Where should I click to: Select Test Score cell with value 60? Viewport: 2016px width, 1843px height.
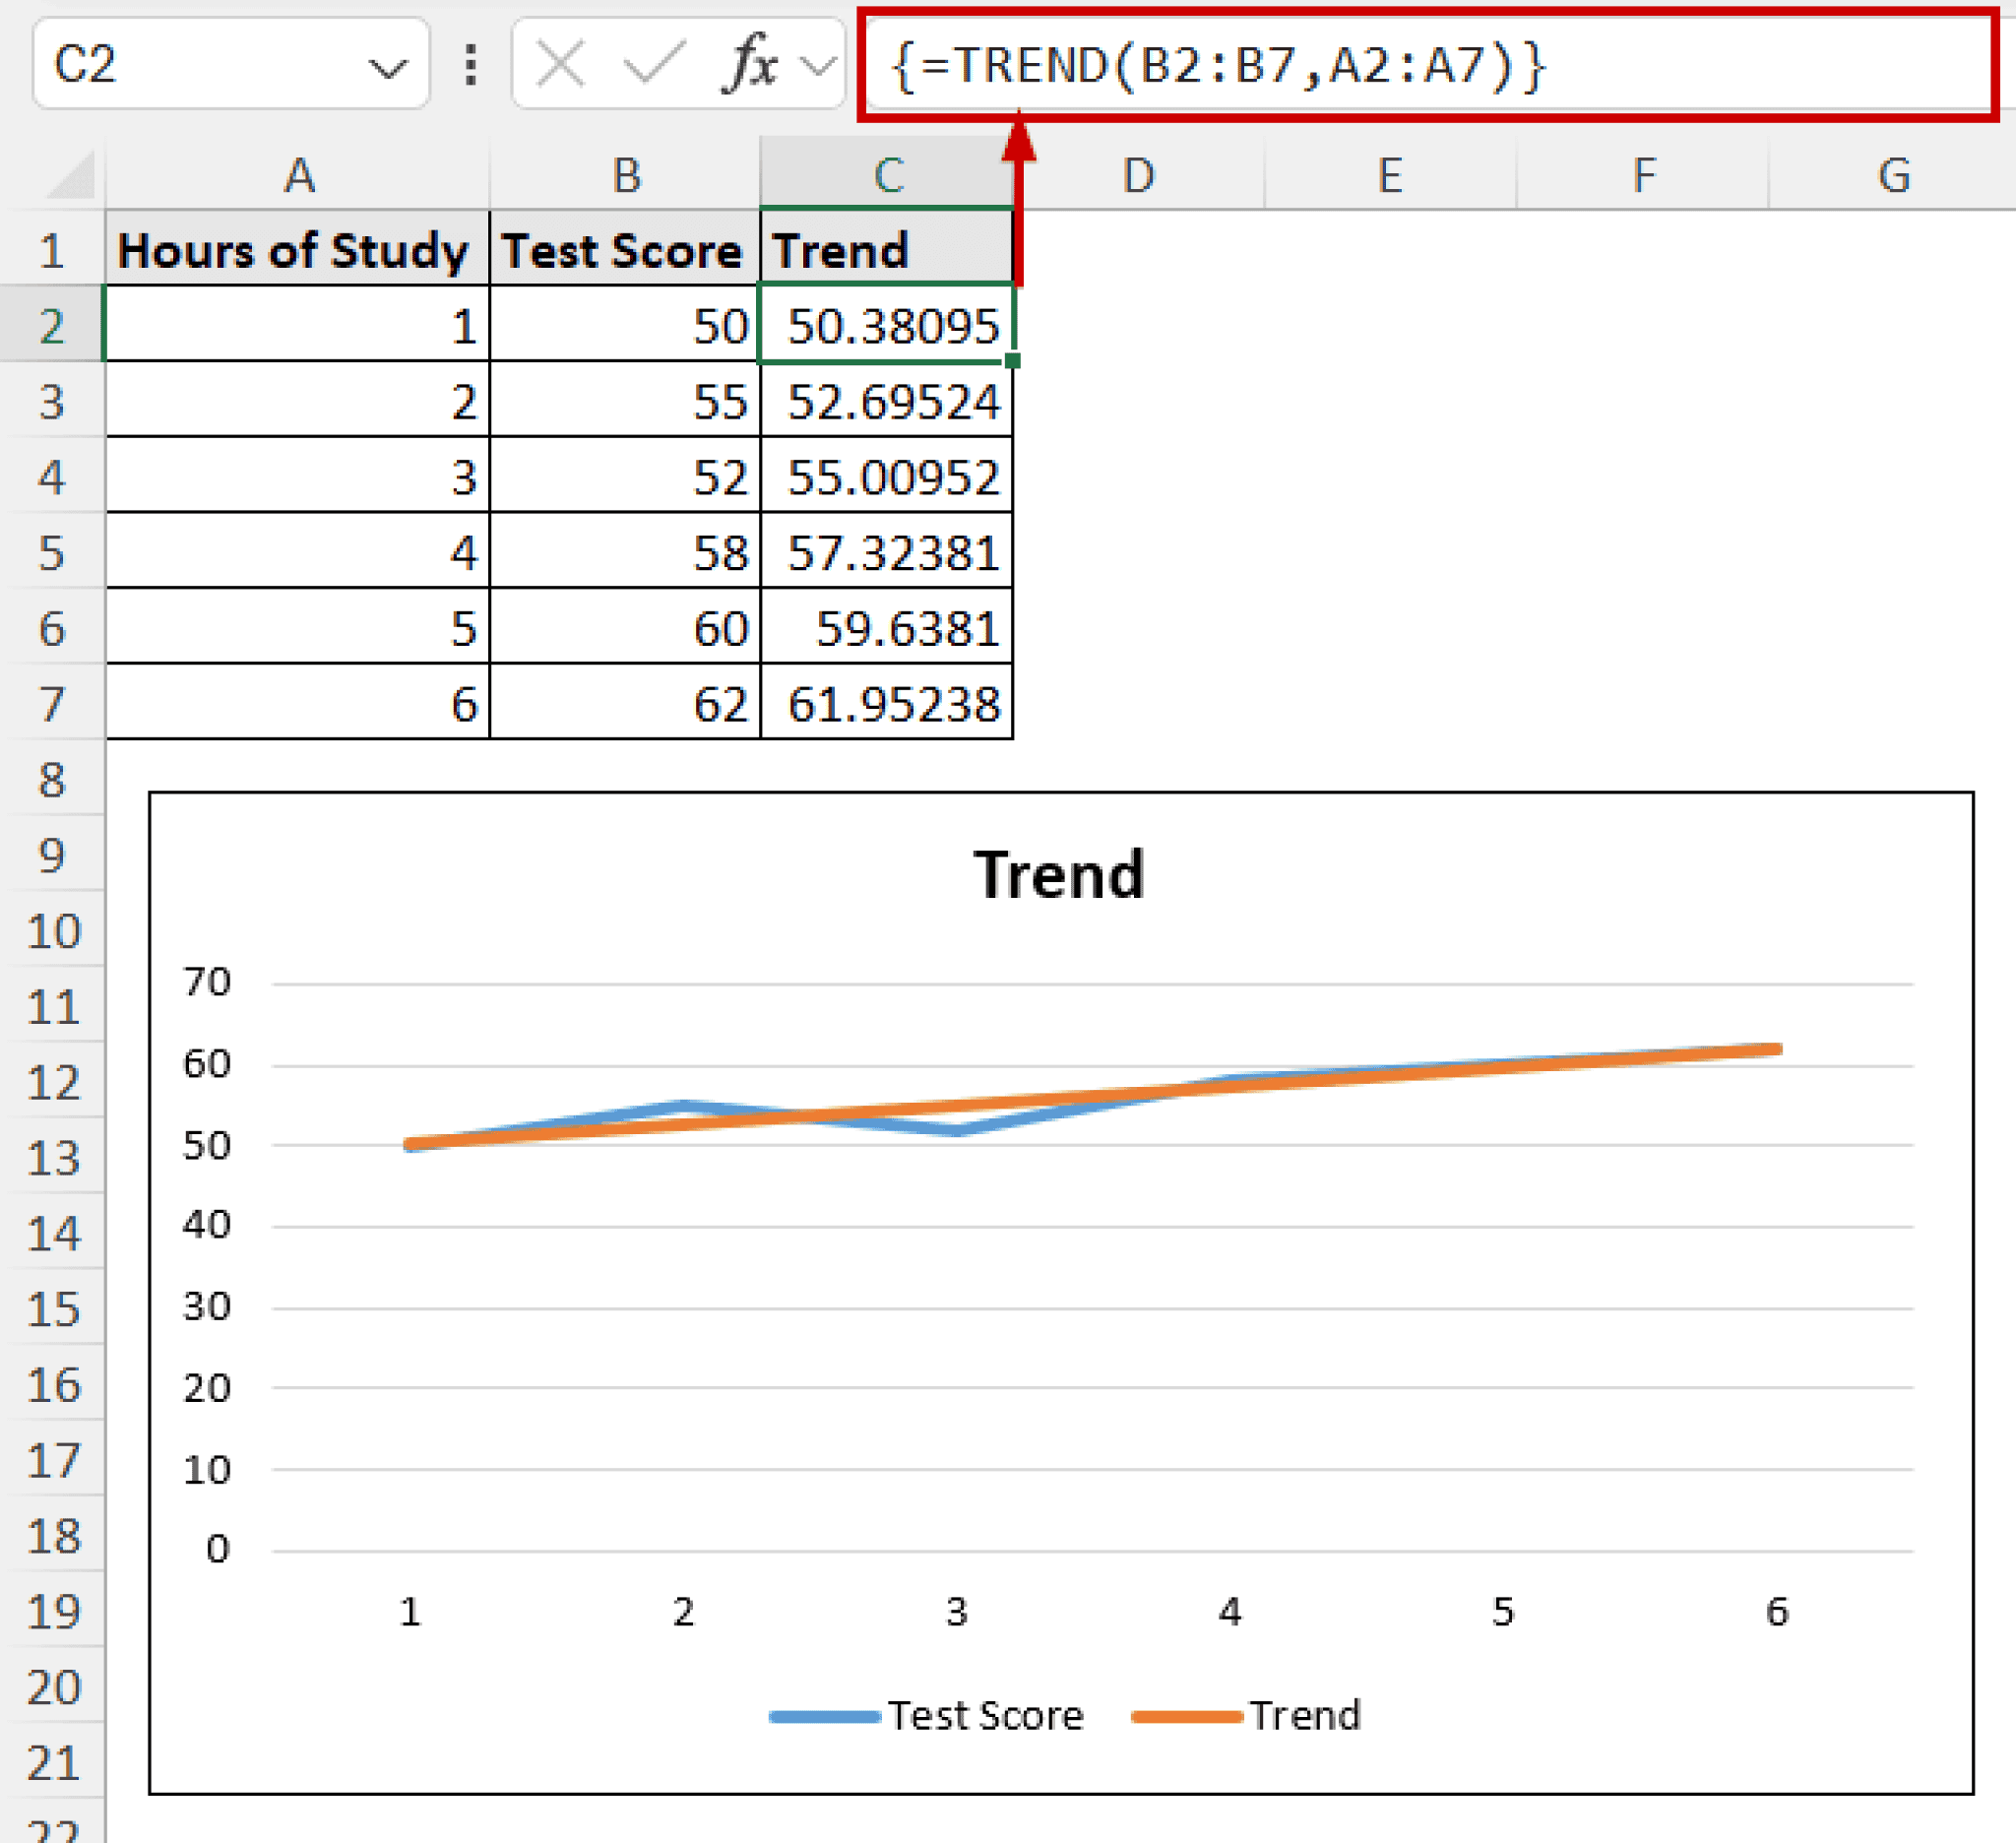[x=625, y=627]
